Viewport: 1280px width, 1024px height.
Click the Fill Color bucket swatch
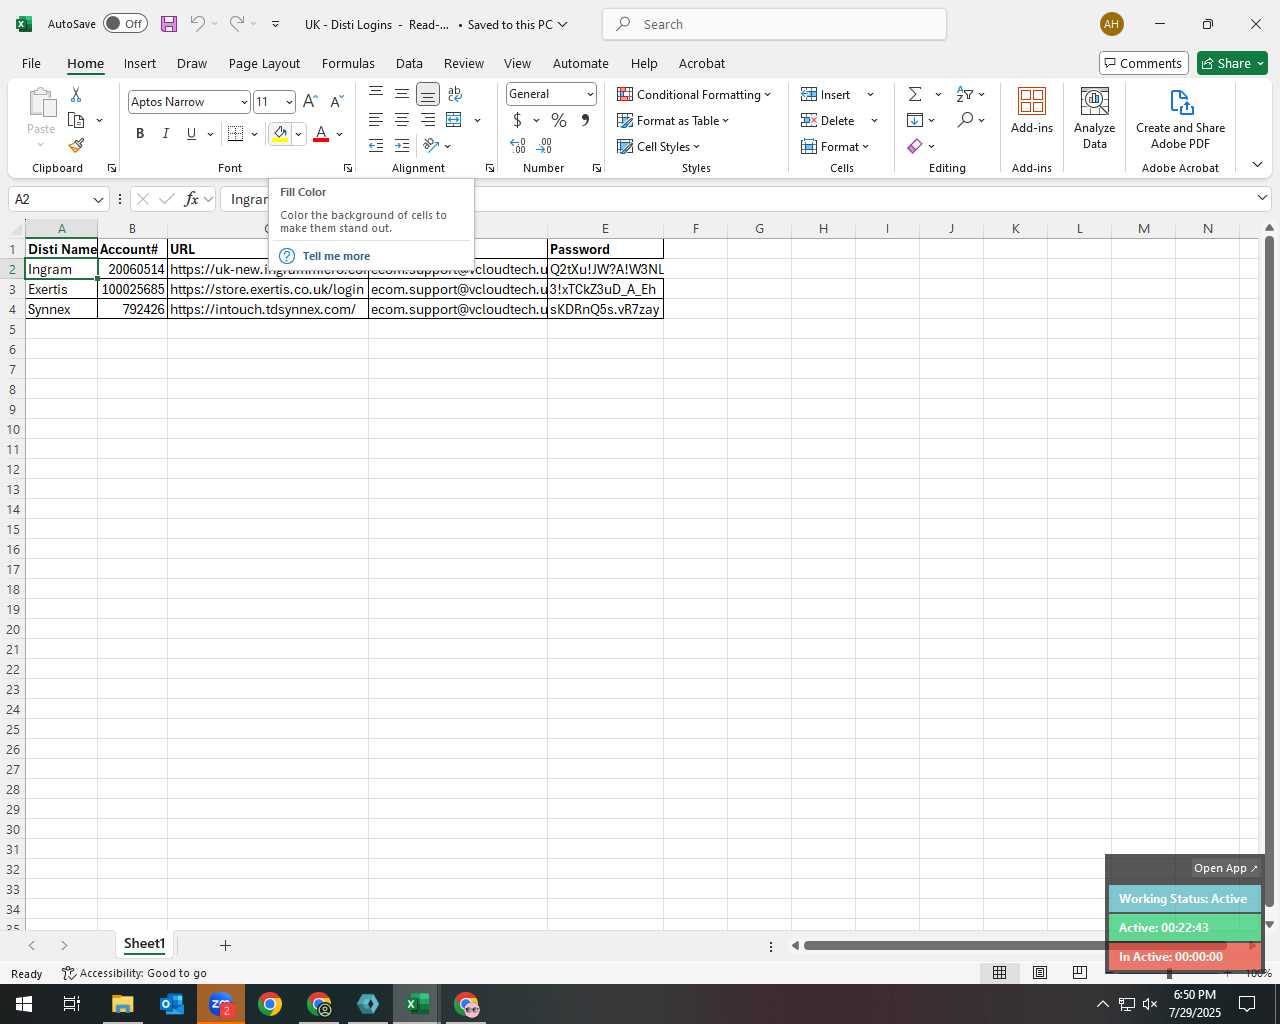point(280,134)
